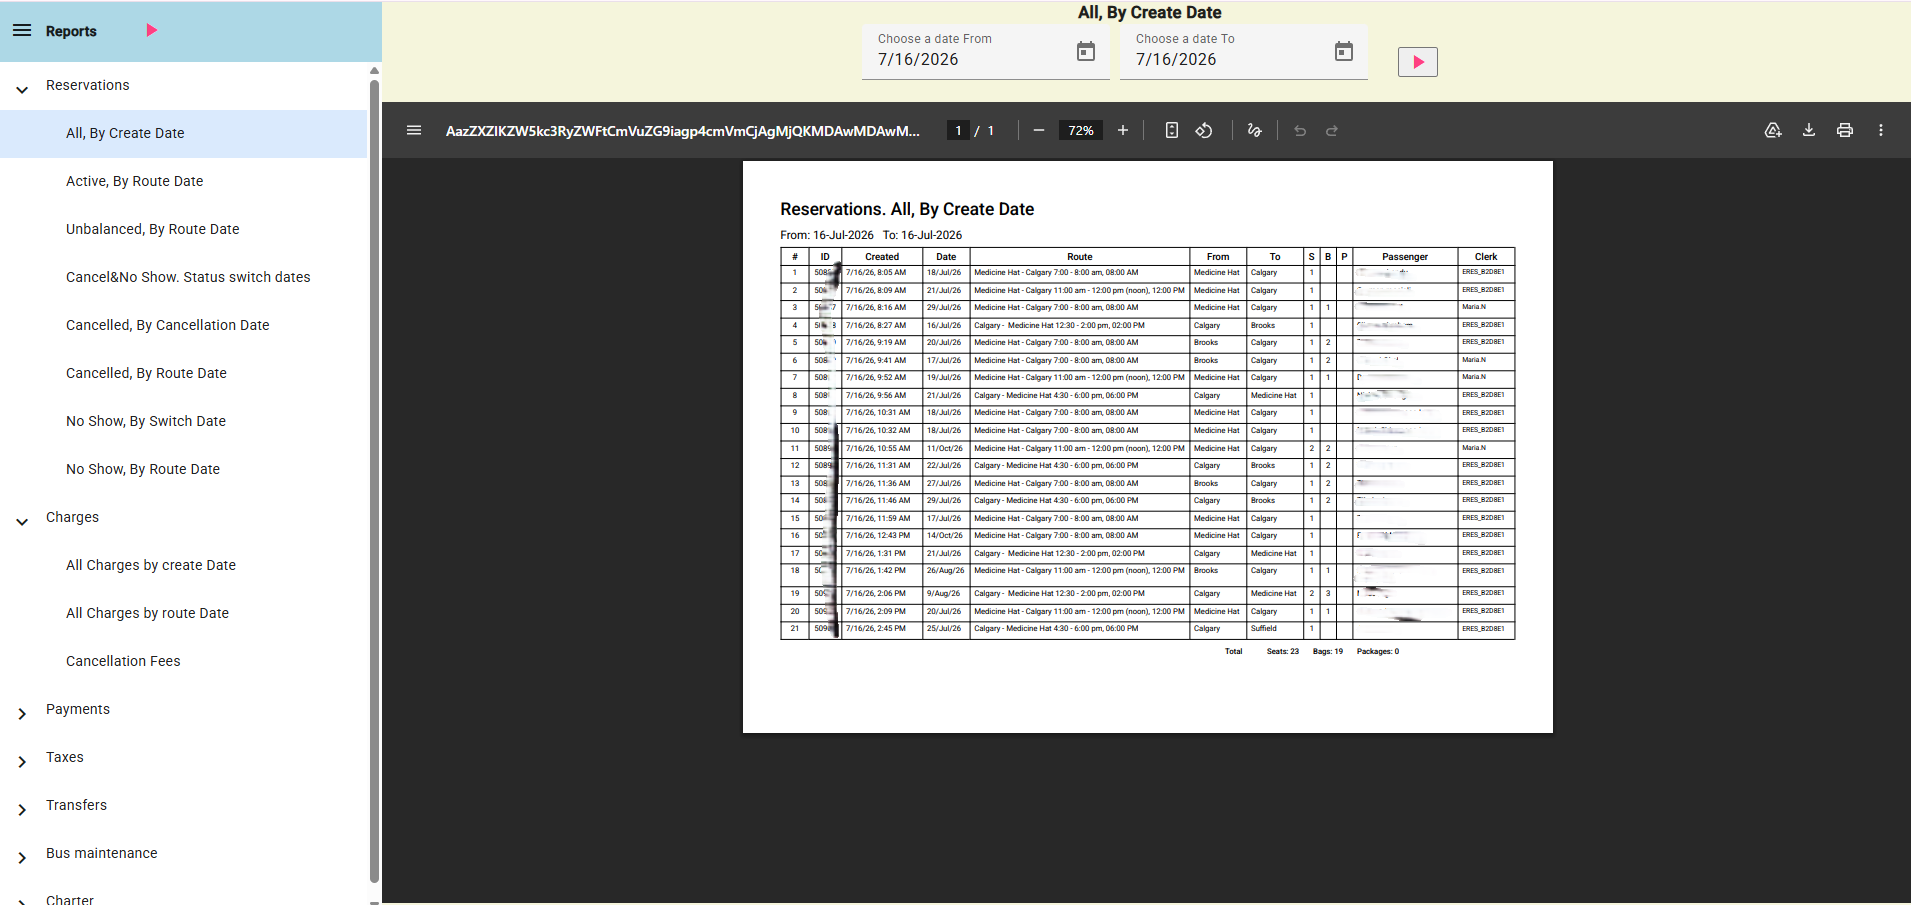Rotate the PDF counterclockwise
The height and width of the screenshot is (905, 1911).
[x=1204, y=130]
